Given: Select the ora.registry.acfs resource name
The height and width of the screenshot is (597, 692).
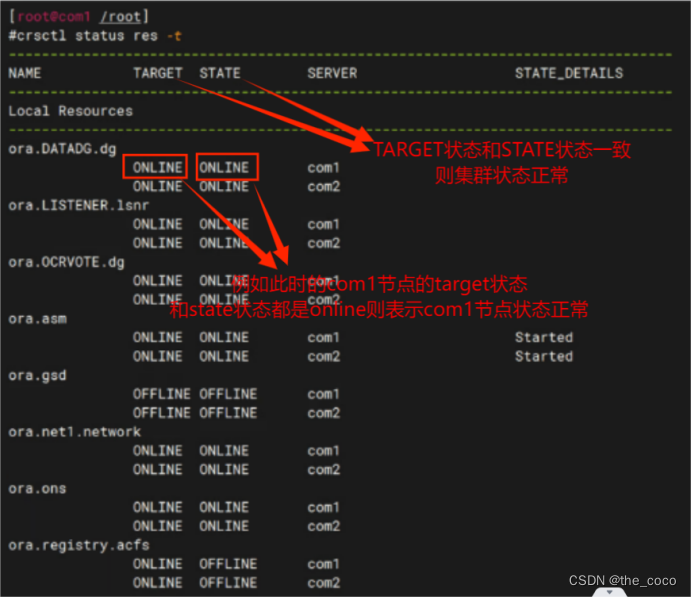Looking at the screenshot, I should [79, 545].
